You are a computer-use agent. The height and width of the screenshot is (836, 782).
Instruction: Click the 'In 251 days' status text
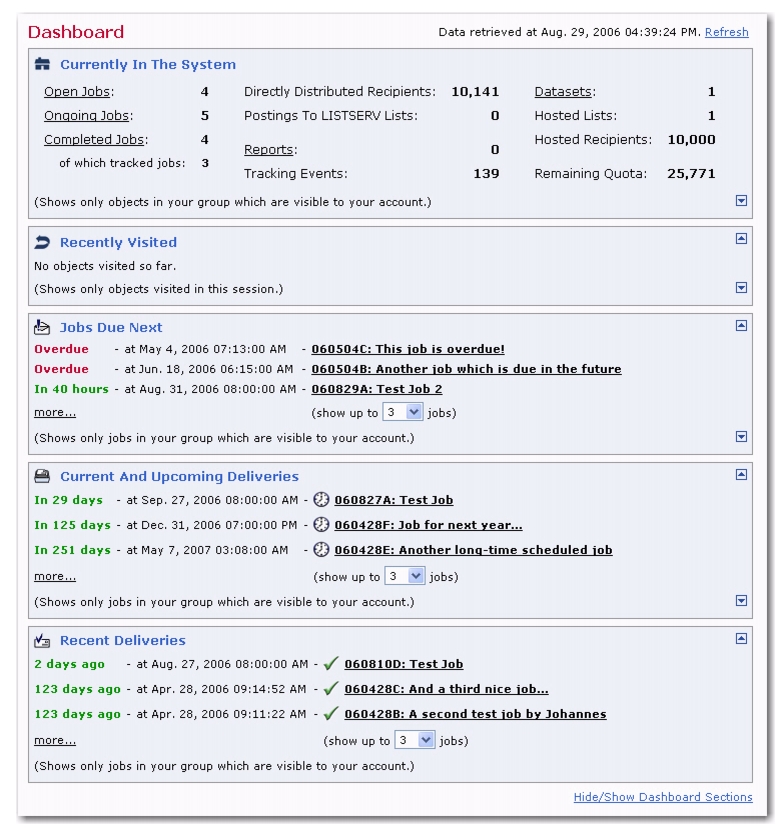tap(72, 550)
